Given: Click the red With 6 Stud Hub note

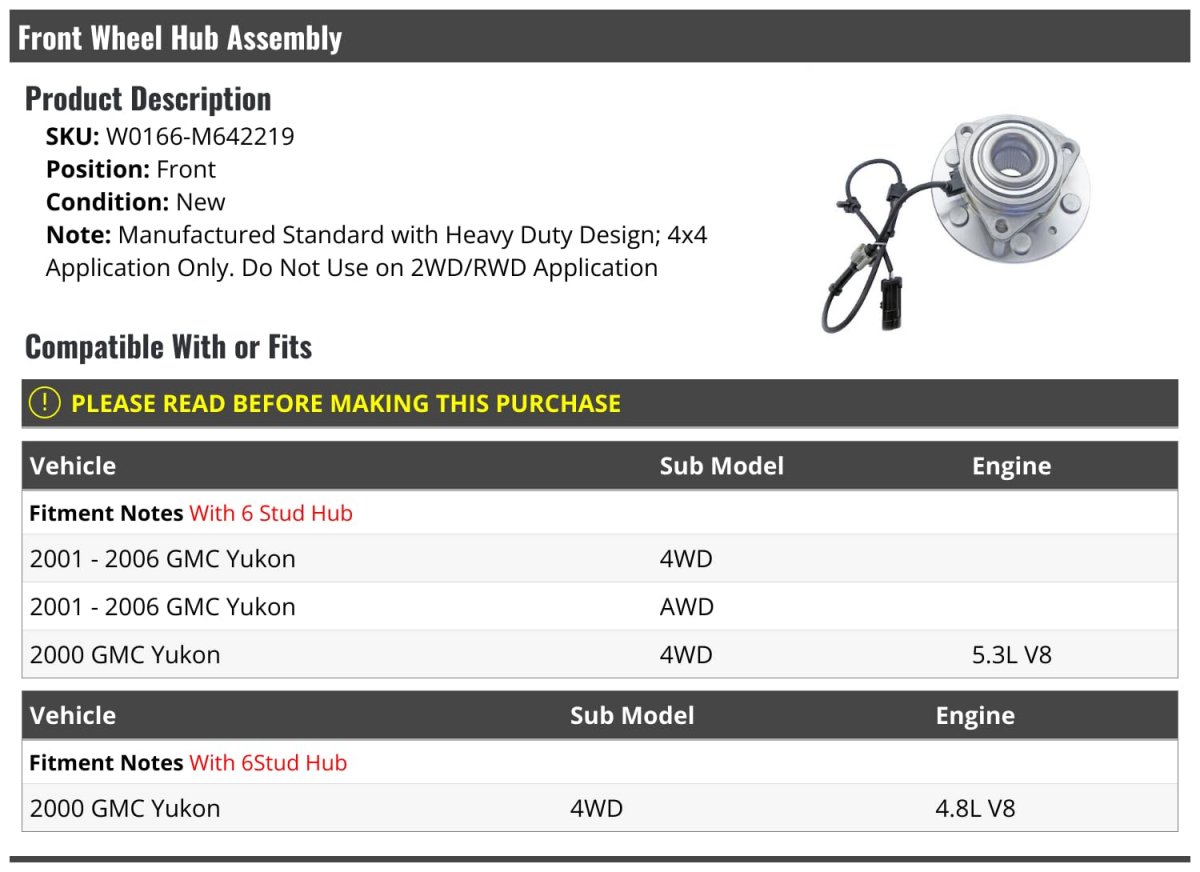Looking at the screenshot, I should click(271, 513).
